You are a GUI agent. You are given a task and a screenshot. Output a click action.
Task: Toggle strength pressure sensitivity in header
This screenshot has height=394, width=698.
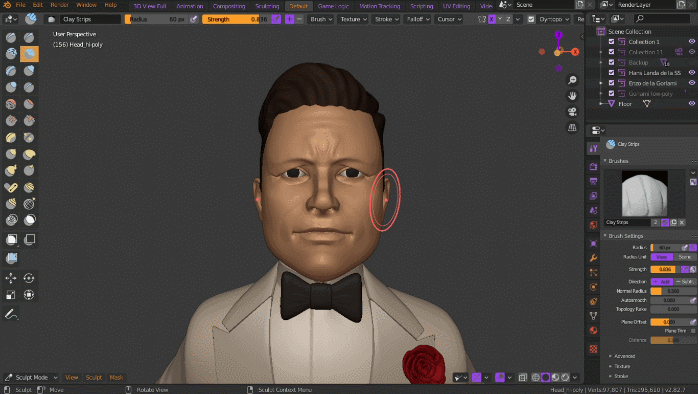(276, 19)
